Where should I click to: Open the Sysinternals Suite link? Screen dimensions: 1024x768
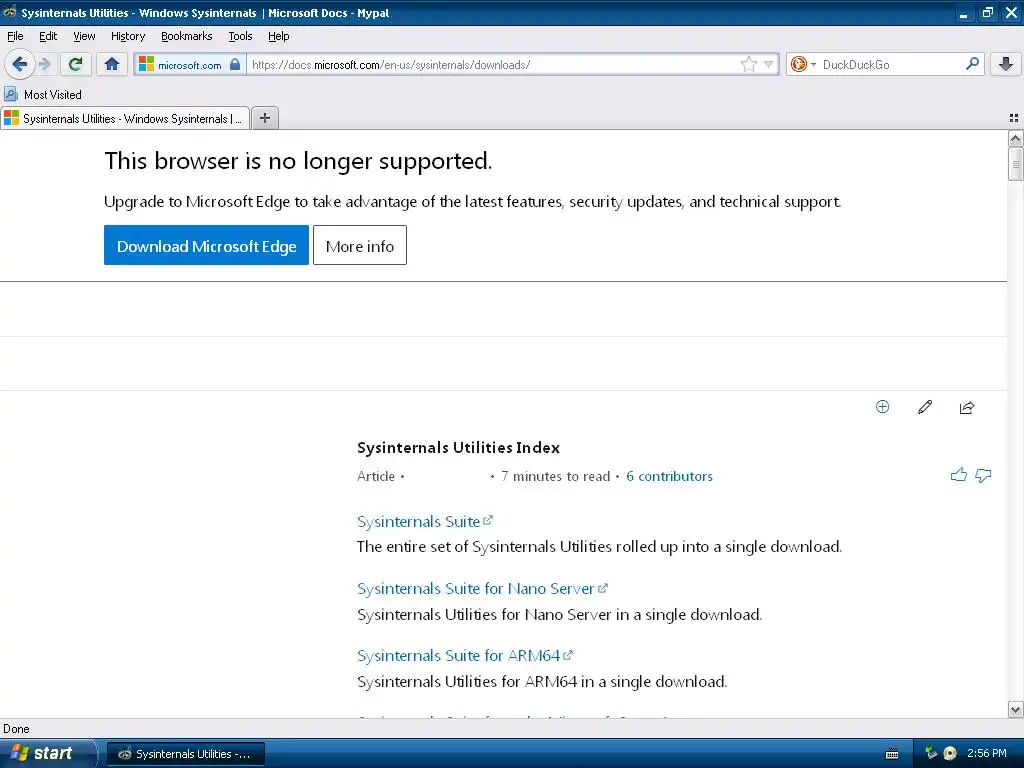point(424,521)
